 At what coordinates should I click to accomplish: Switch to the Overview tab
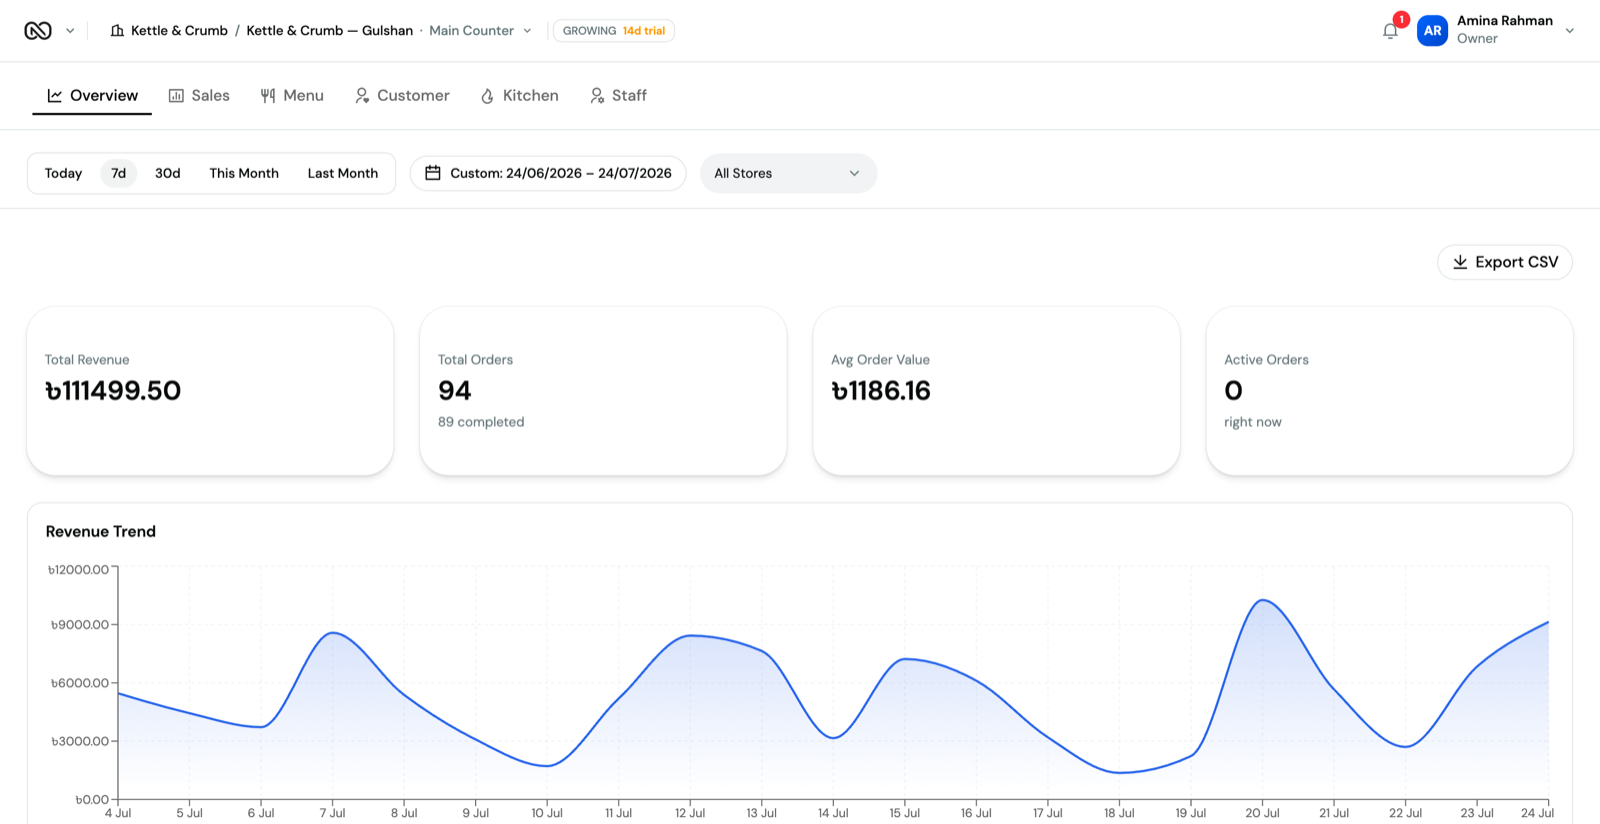[92, 96]
